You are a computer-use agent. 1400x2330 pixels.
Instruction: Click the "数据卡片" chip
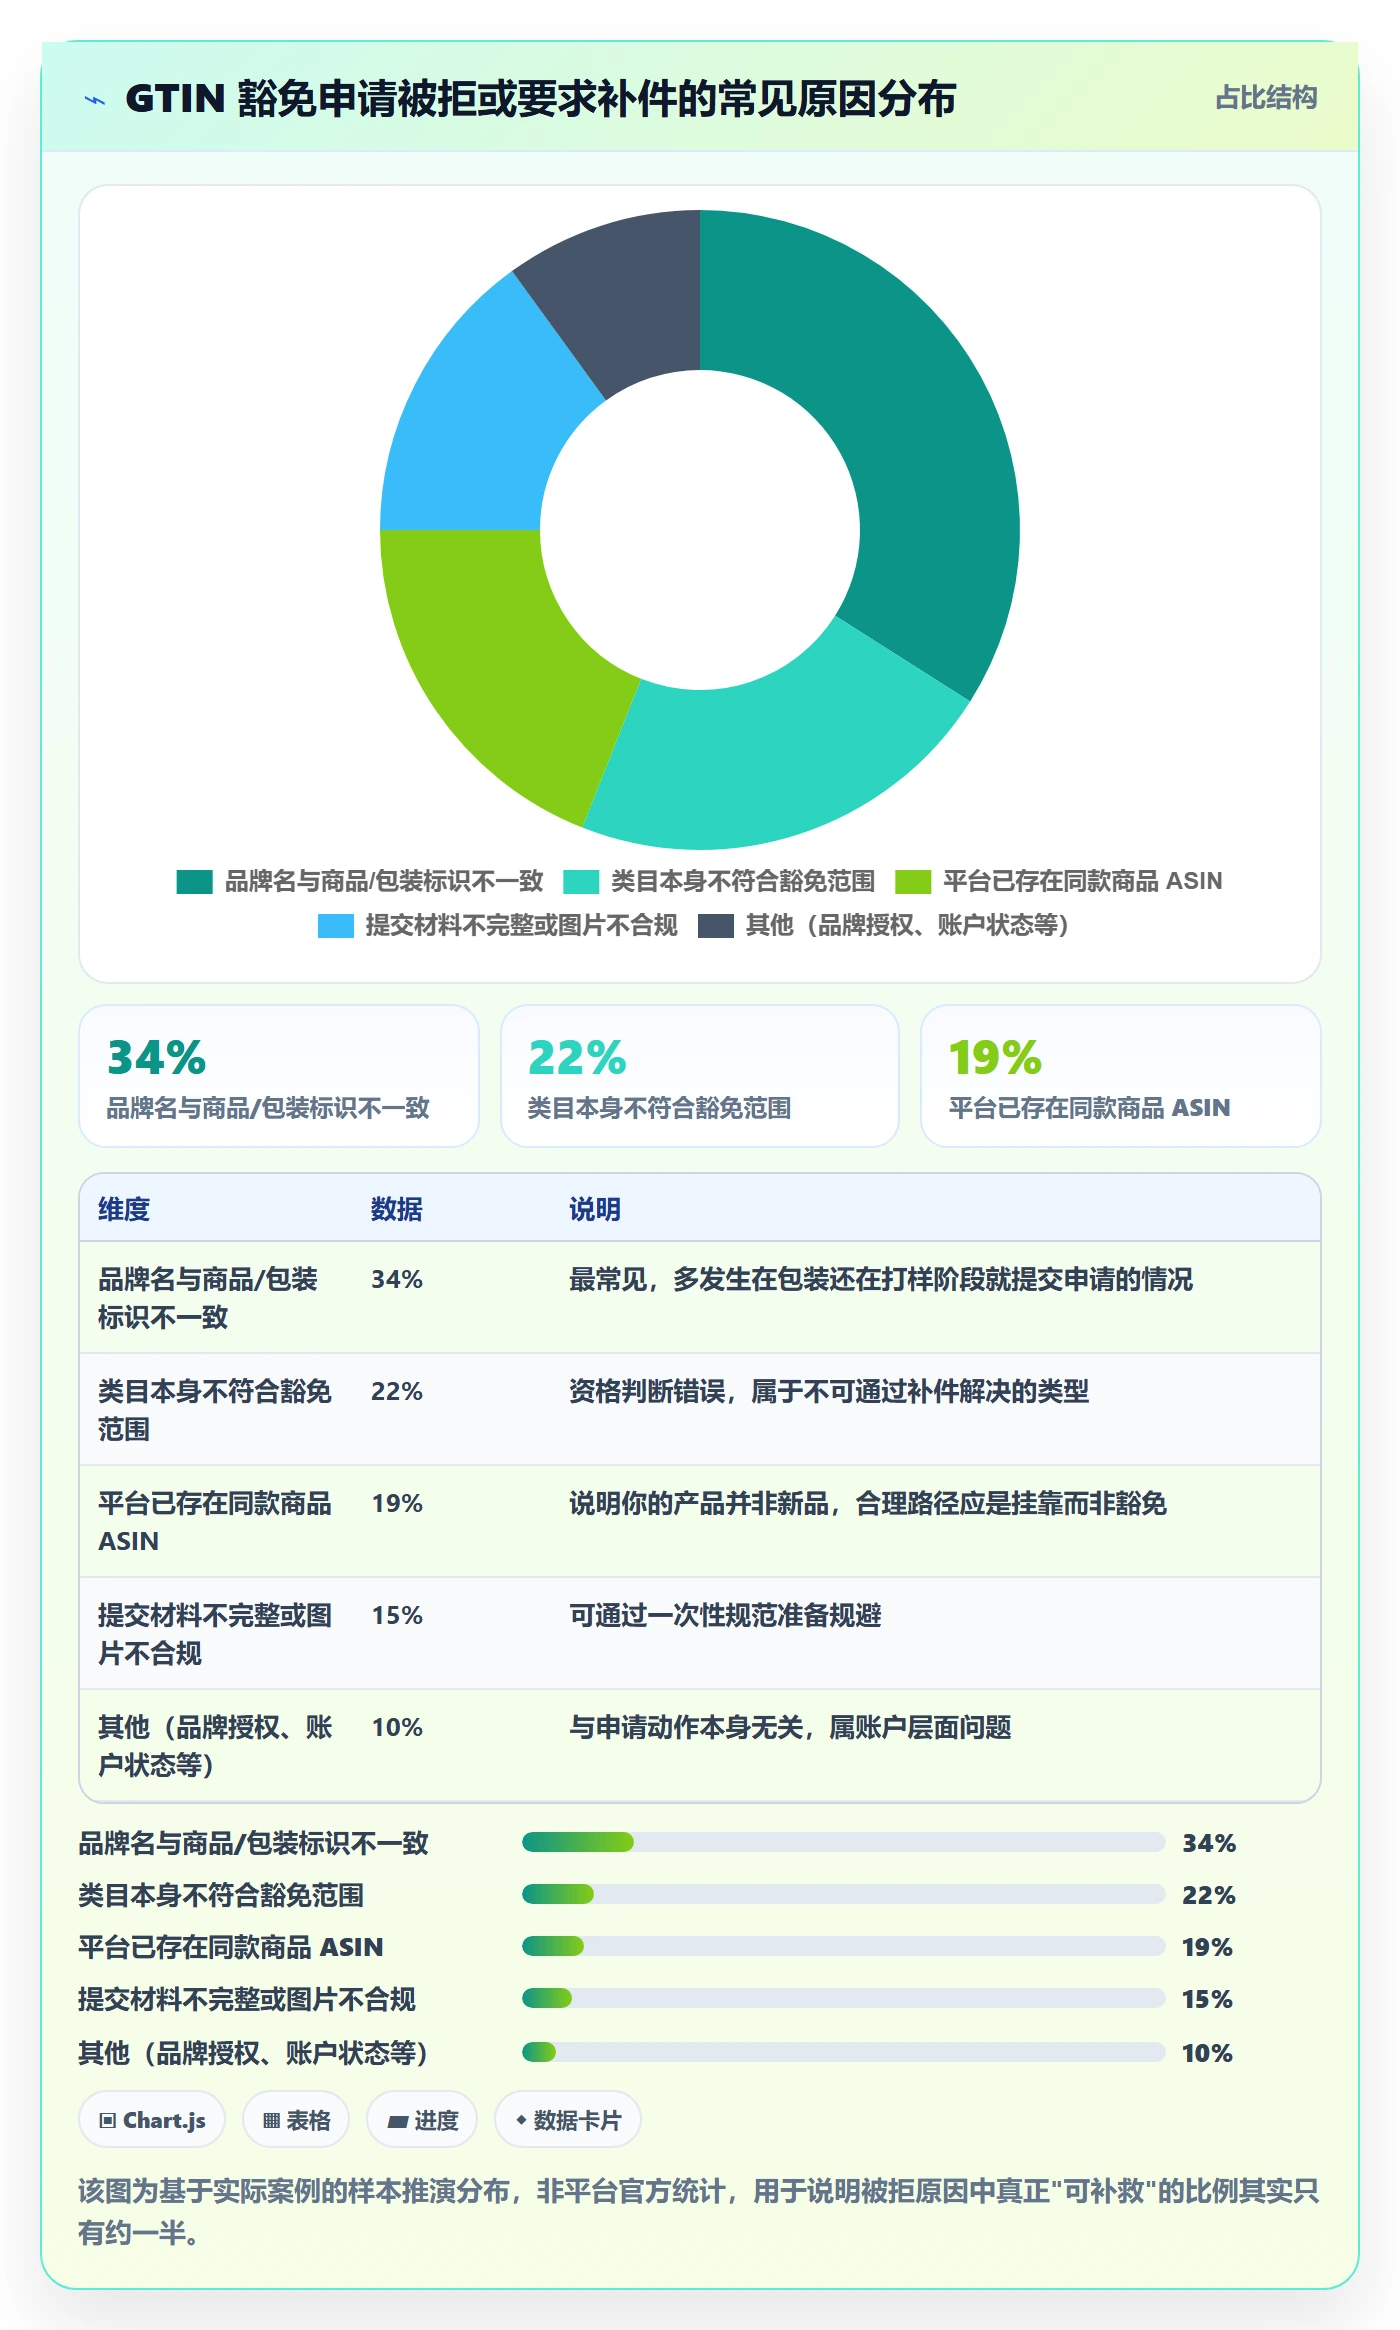click(568, 2120)
